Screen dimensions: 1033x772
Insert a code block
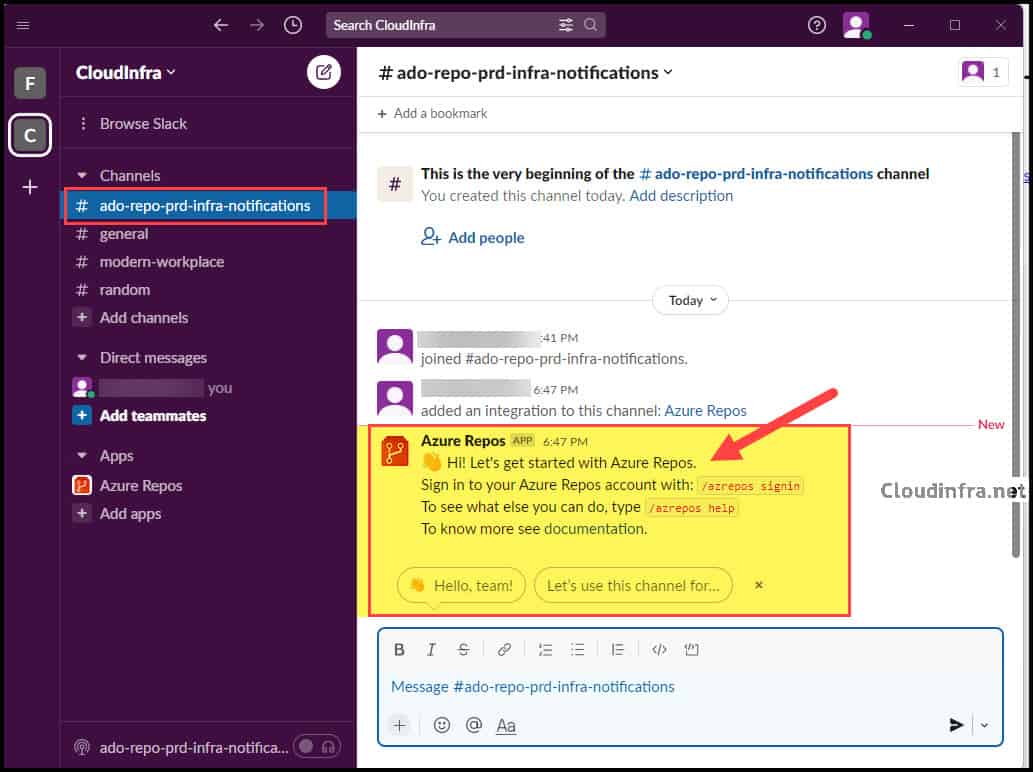[691, 649]
